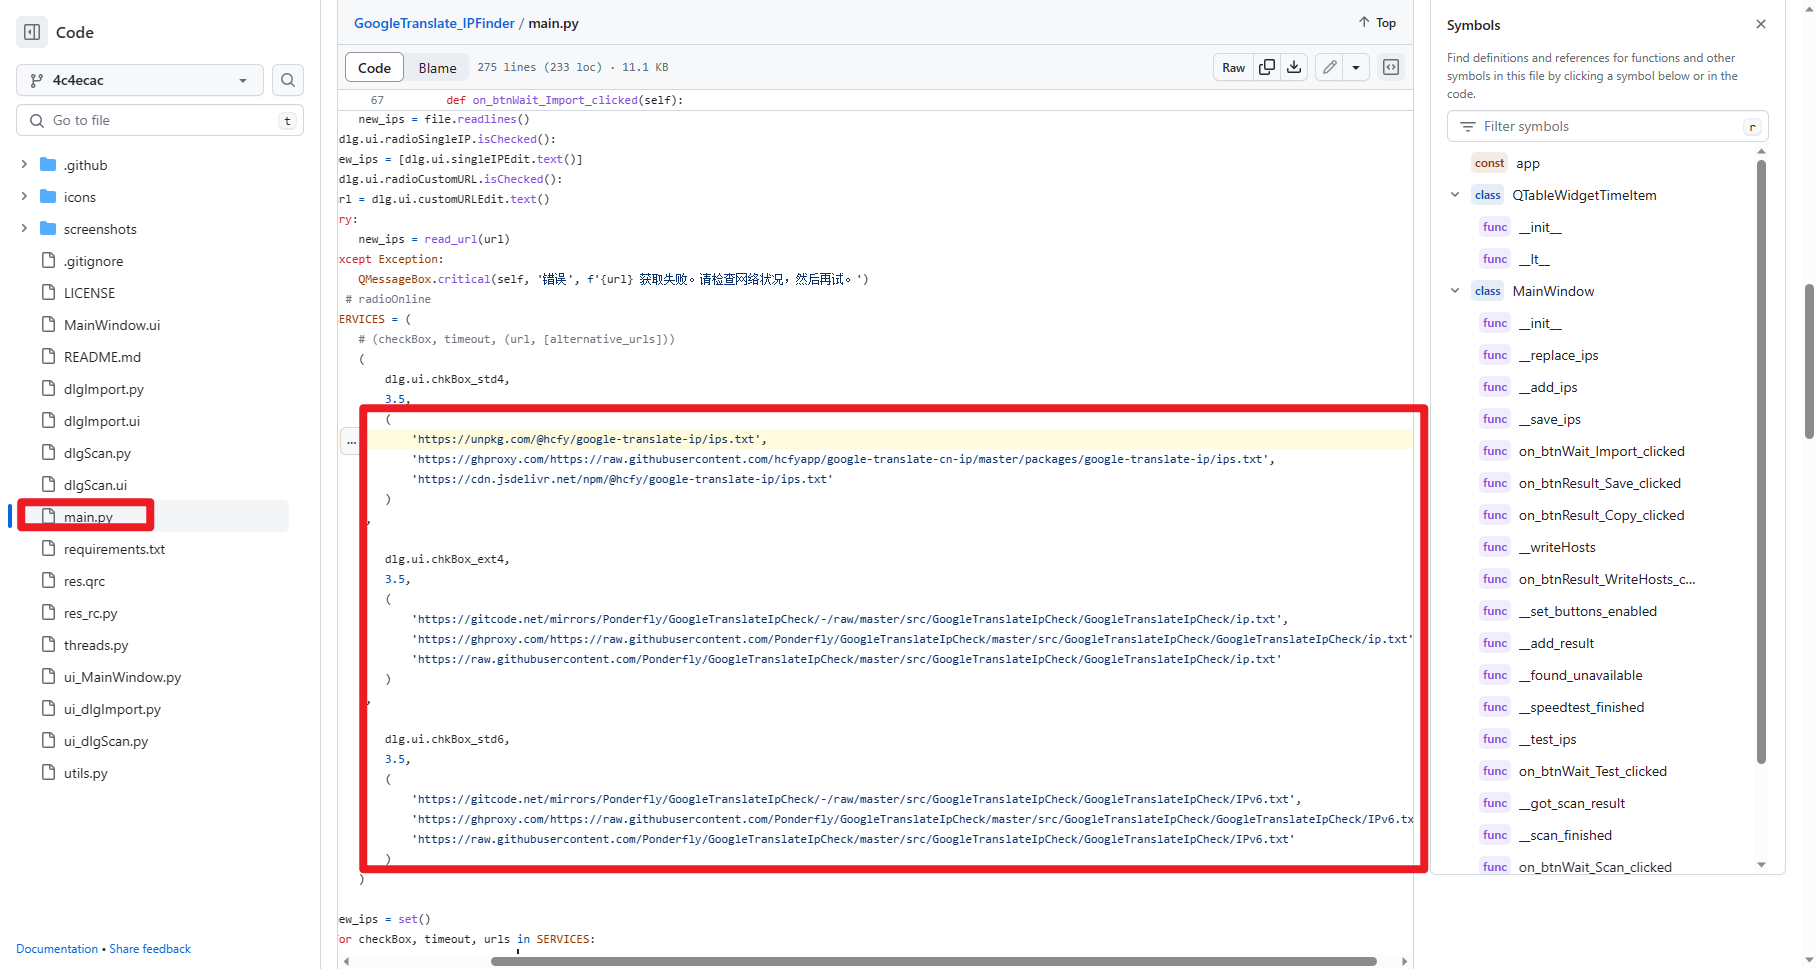Open ui_MainWindow.py file
Image resolution: width=1817 pixels, height=969 pixels.
click(x=122, y=677)
